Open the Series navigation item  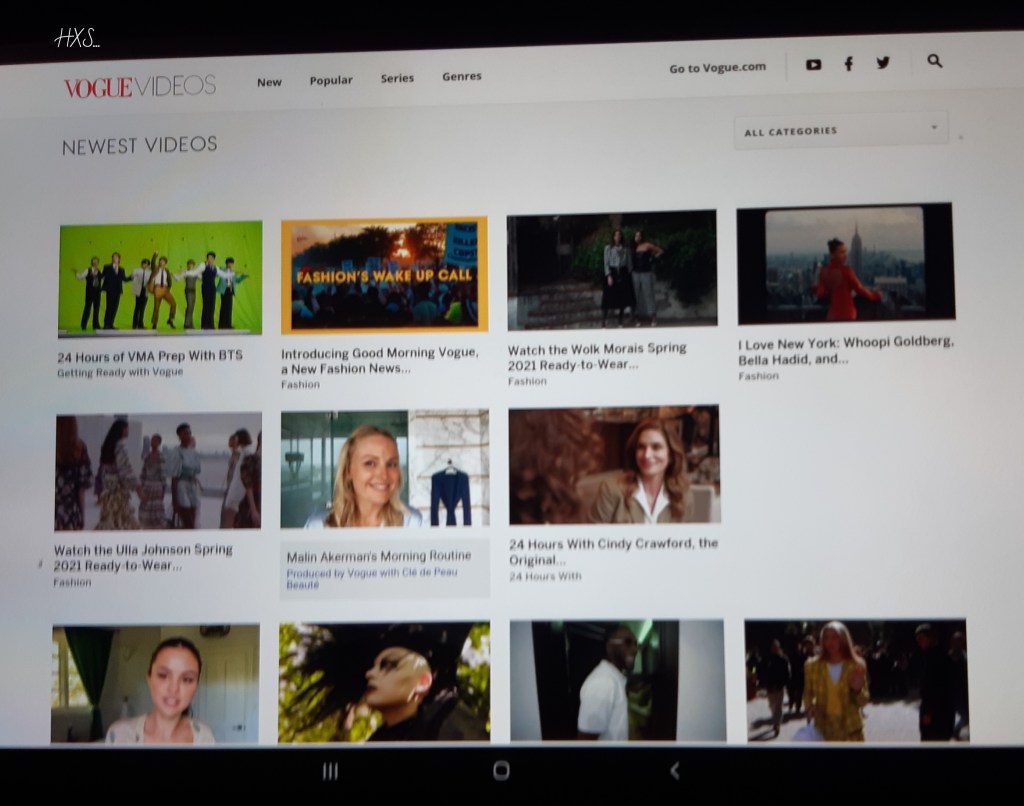tap(397, 78)
